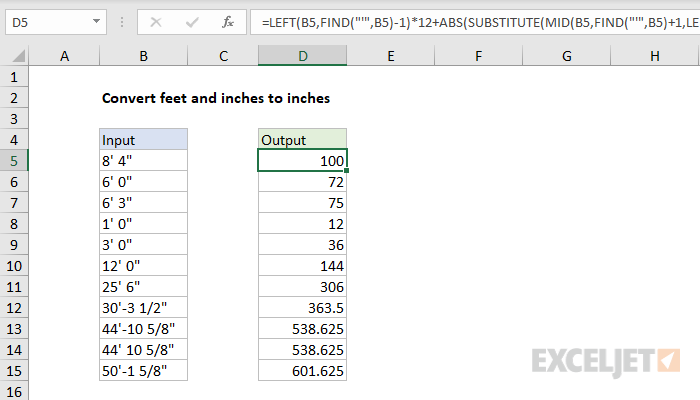Confirm the formula with checkmark icon
The image size is (700, 400).
[192, 22]
